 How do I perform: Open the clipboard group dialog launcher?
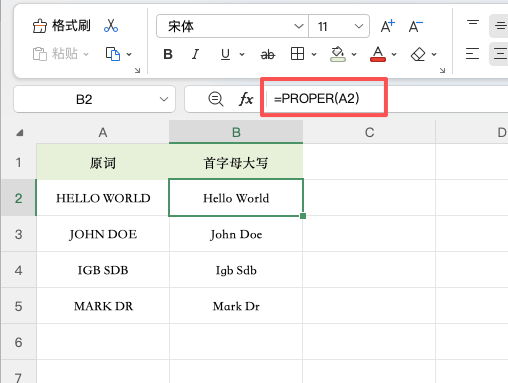(137, 70)
